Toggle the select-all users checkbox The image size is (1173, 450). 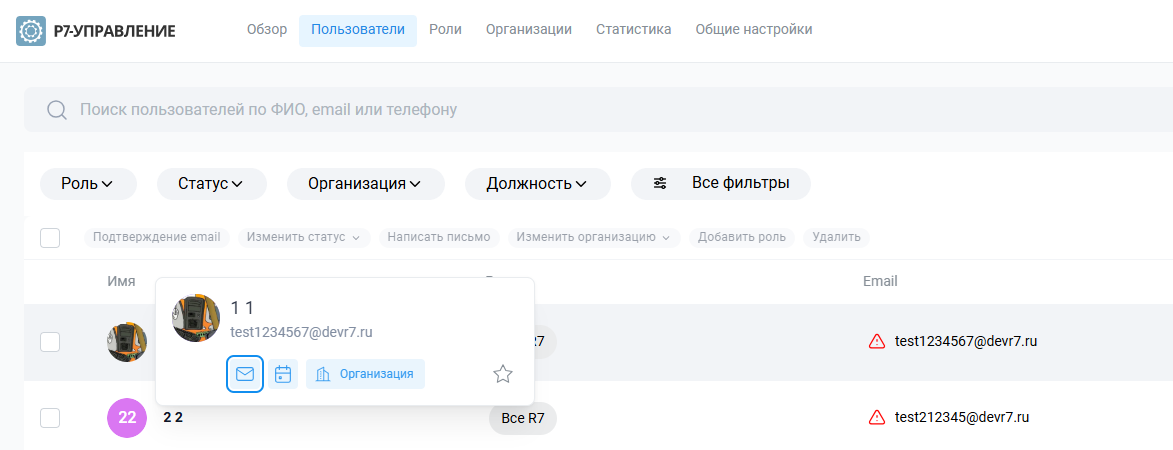[49, 238]
